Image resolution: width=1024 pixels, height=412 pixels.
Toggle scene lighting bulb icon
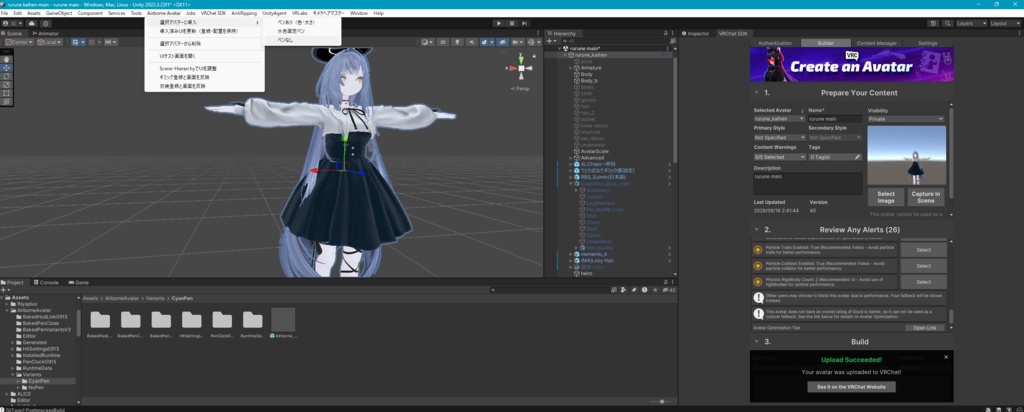click(457, 42)
